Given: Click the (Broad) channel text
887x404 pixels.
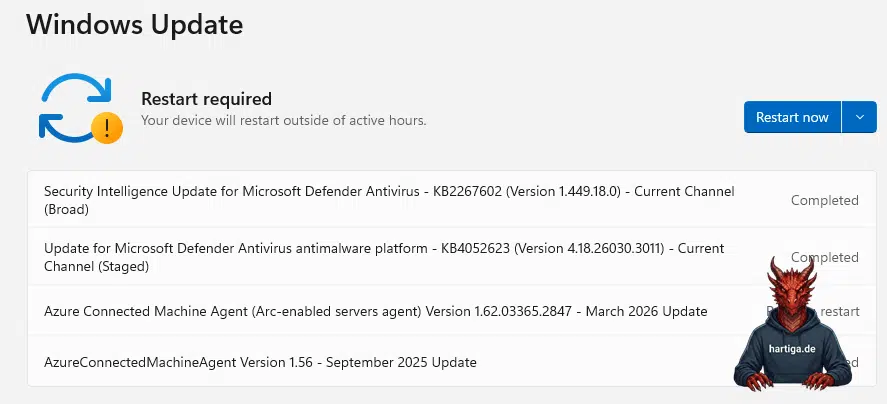Looking at the screenshot, I should click(x=66, y=209).
